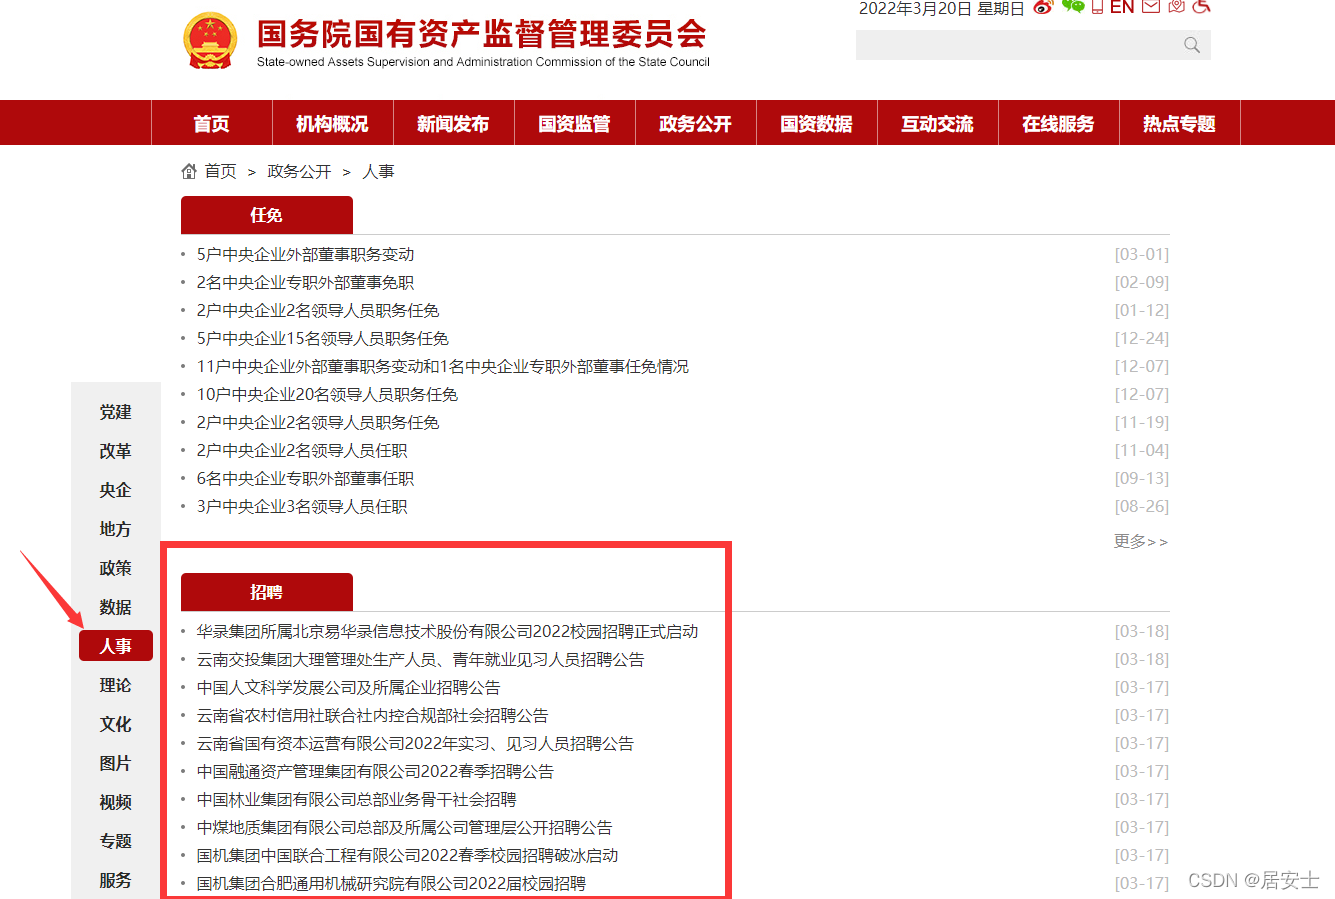This screenshot has height=899, width=1335.
Task: Open 云南省国有资本运营 实习招聘公告
Action: 415,744
